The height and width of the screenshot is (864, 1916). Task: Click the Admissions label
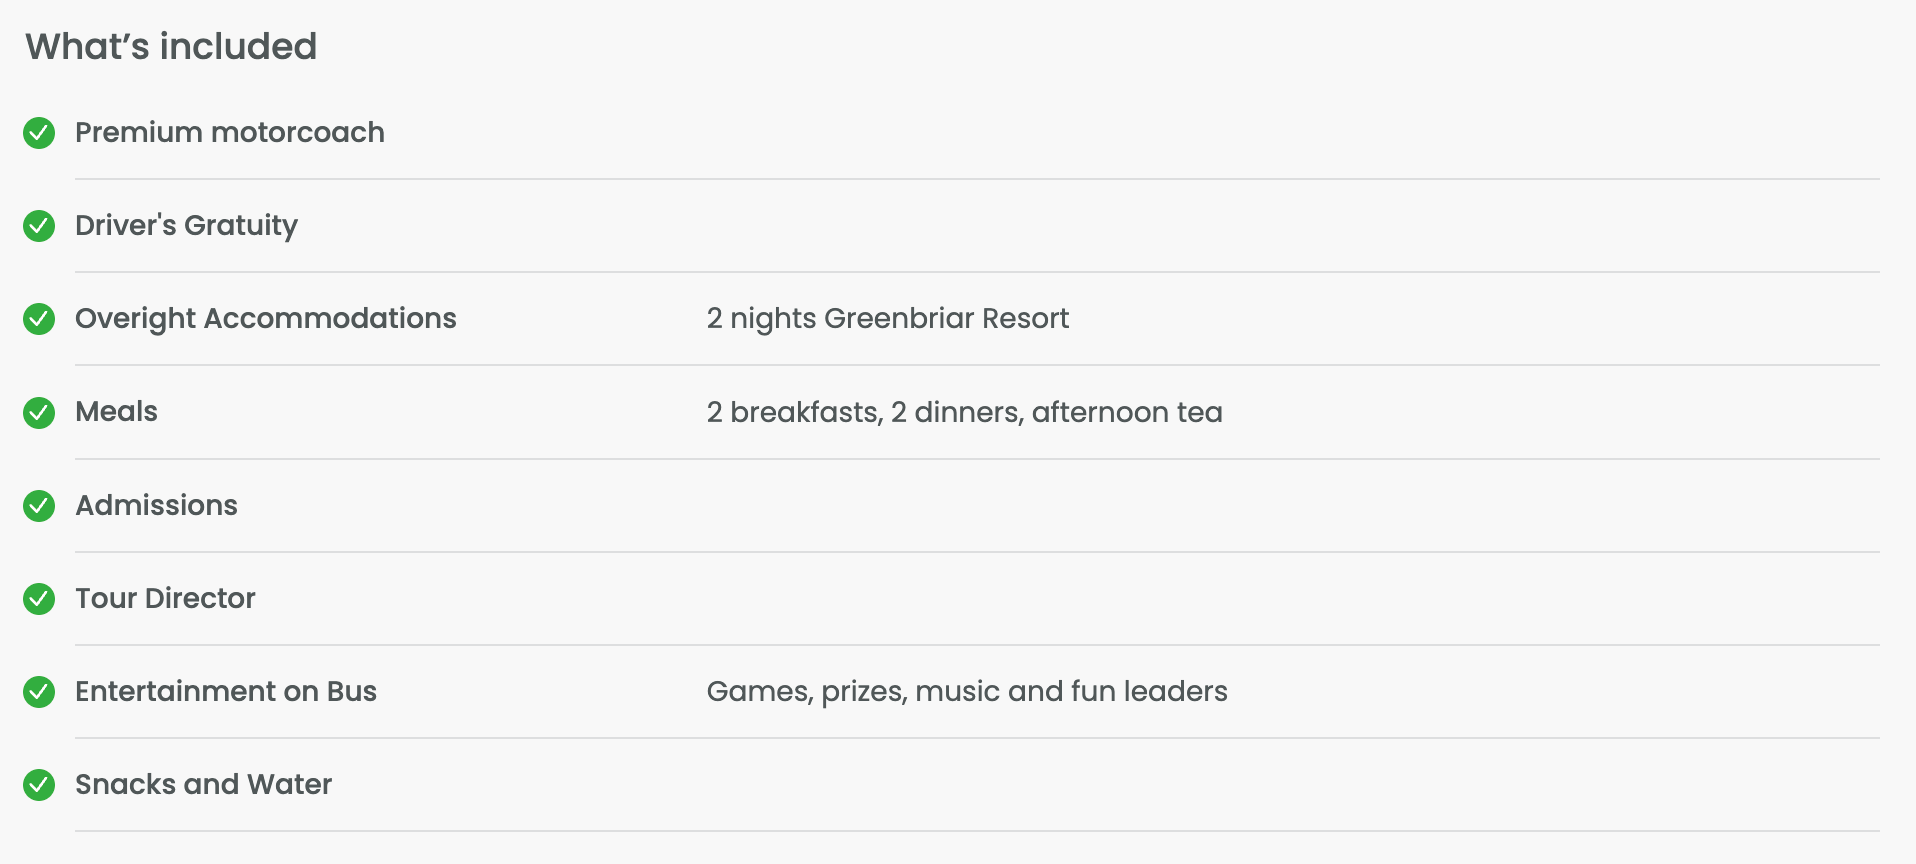156,505
